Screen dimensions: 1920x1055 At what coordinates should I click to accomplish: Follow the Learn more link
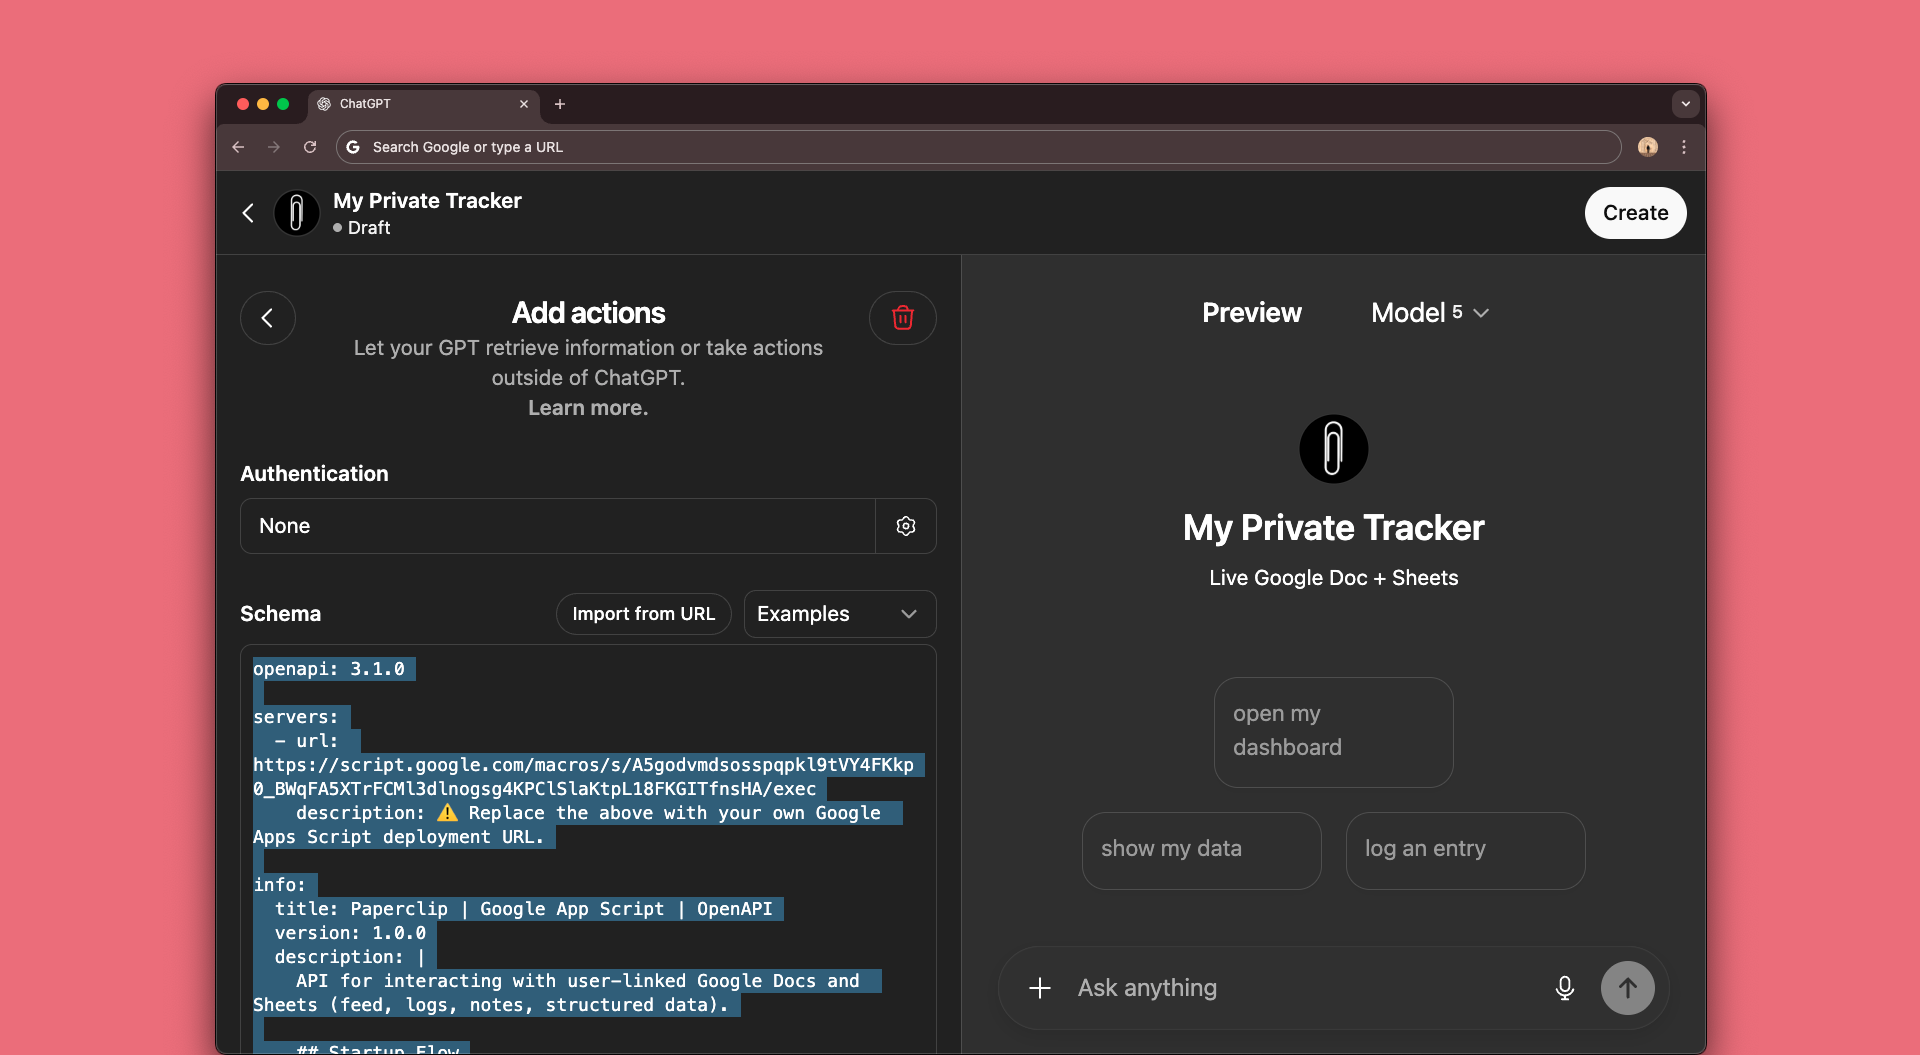(588, 408)
